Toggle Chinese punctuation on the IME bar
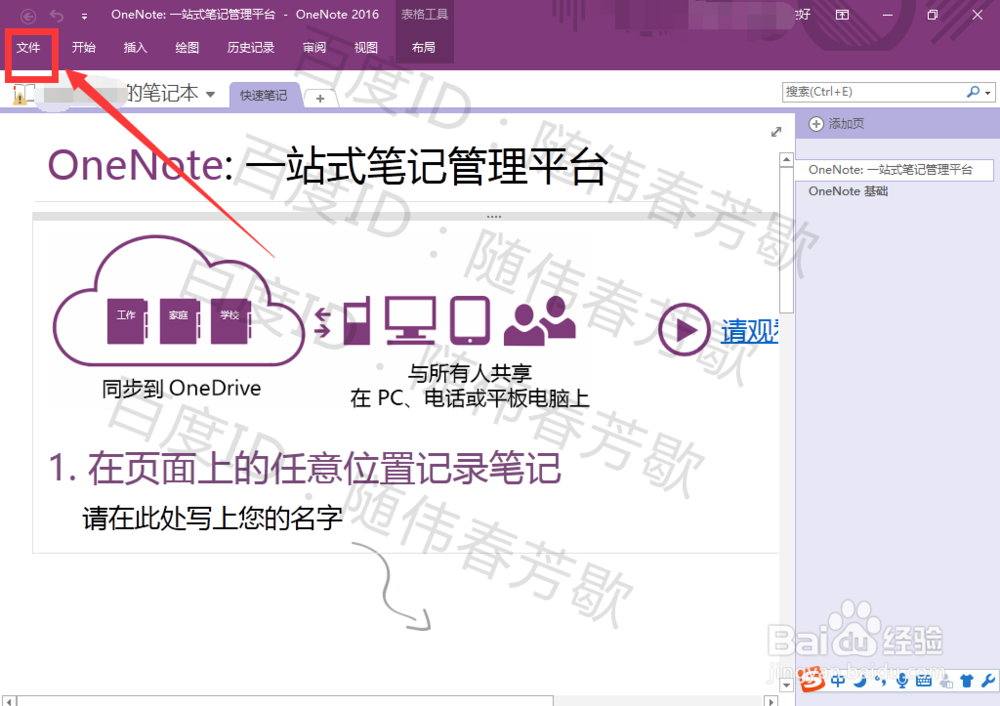1000x706 pixels. (880, 680)
